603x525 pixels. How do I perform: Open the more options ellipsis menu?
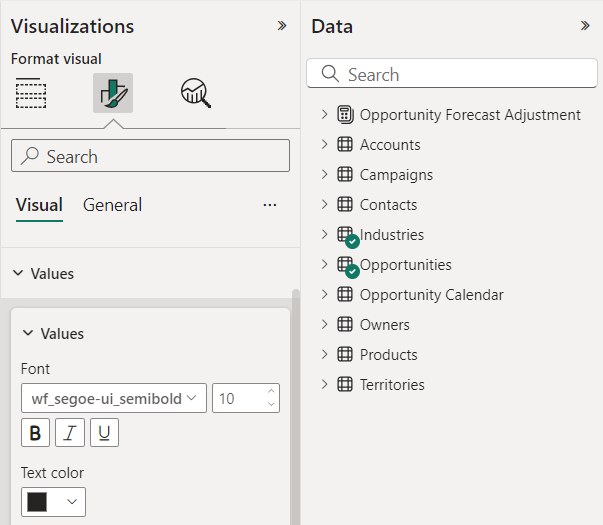(x=269, y=205)
